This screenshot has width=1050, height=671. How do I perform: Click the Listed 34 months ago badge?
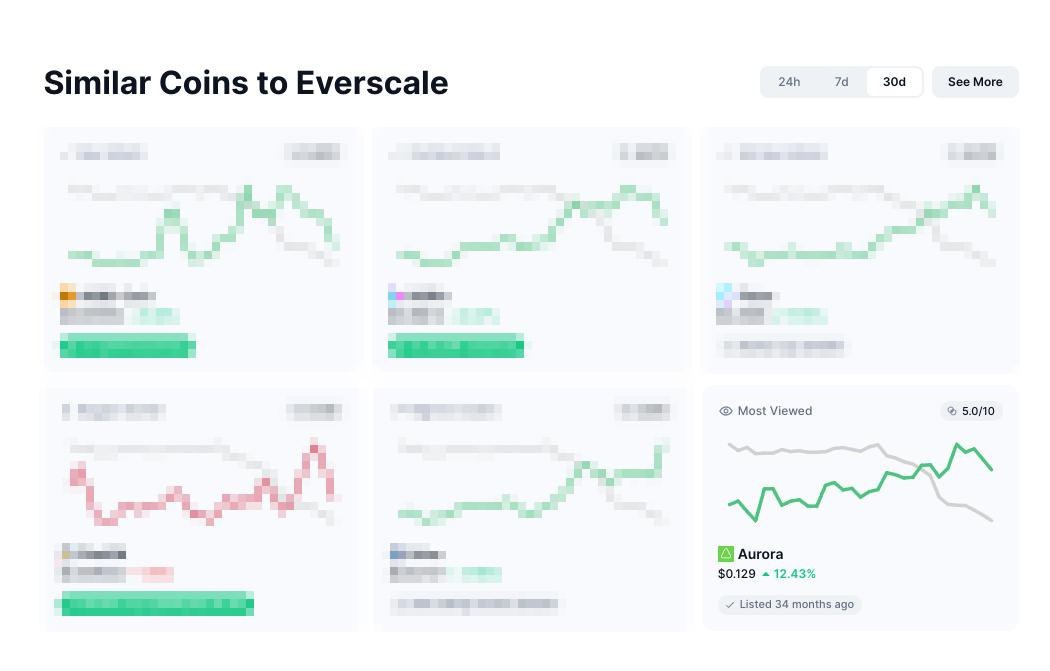pyautogui.click(x=790, y=605)
